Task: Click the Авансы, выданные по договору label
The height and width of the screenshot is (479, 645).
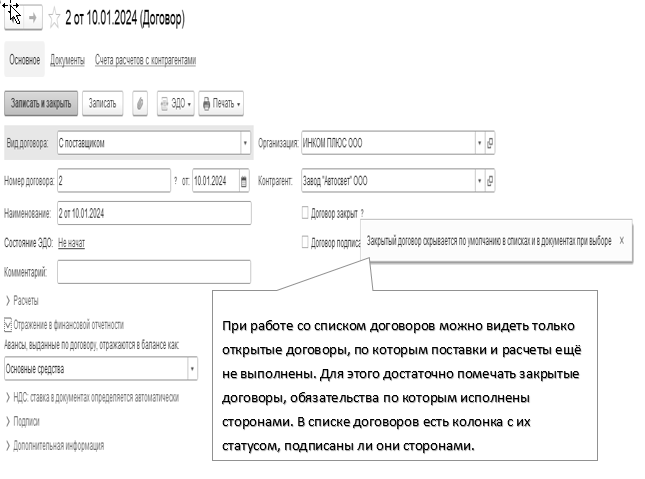Action: click(x=92, y=345)
